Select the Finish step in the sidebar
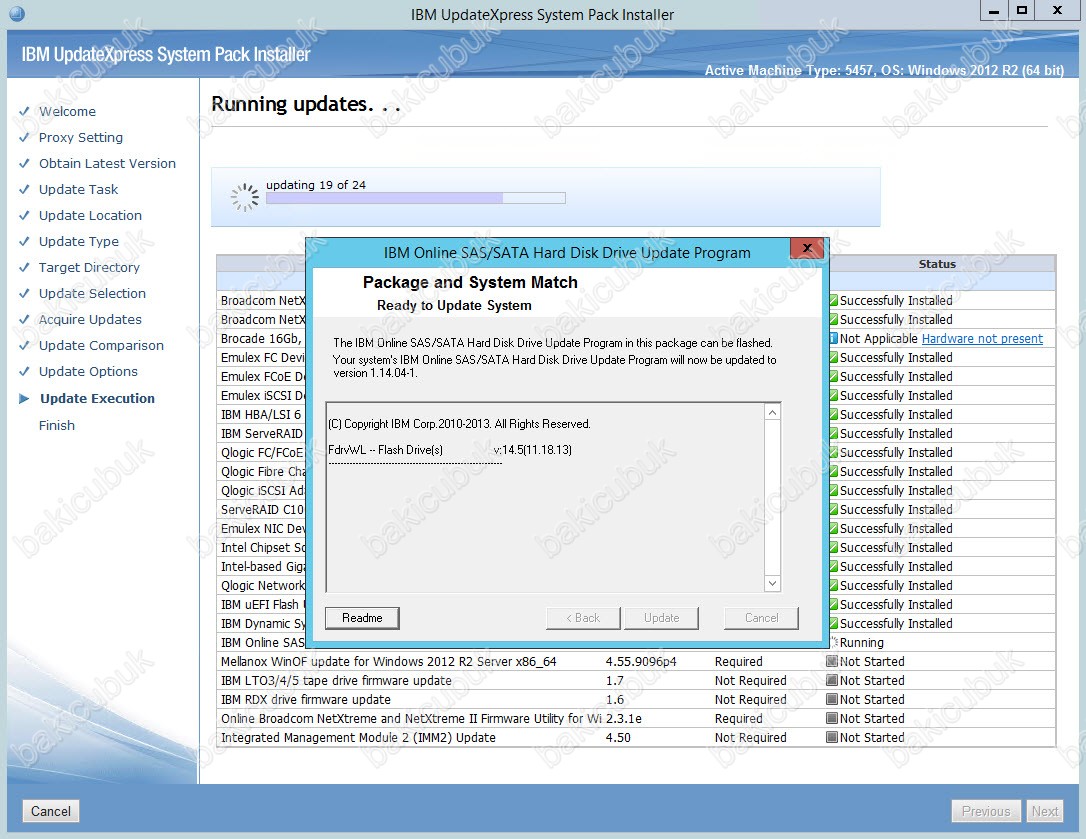Viewport: 1086px width, 839px height. [x=57, y=425]
